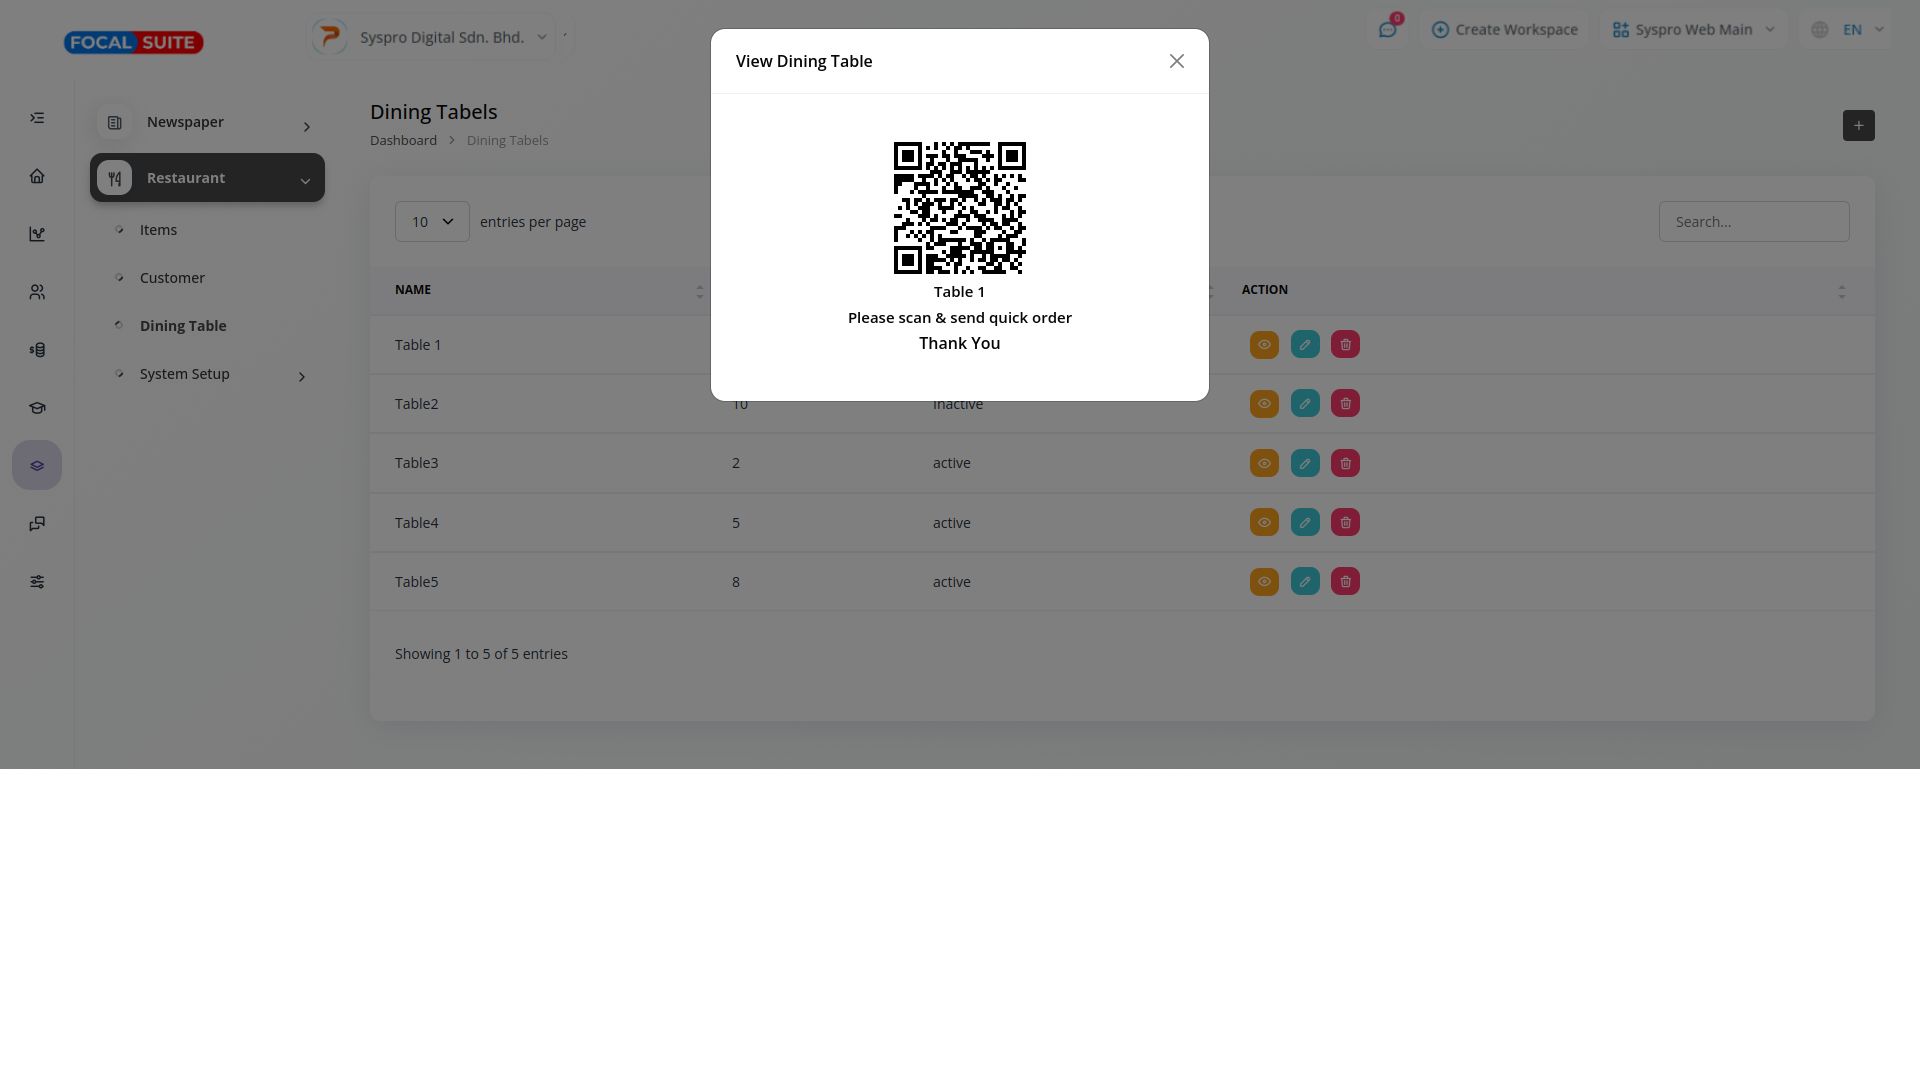1920x1080 pixels.
Task: Open the chat messages icon in header
Action: pyautogui.click(x=1387, y=30)
